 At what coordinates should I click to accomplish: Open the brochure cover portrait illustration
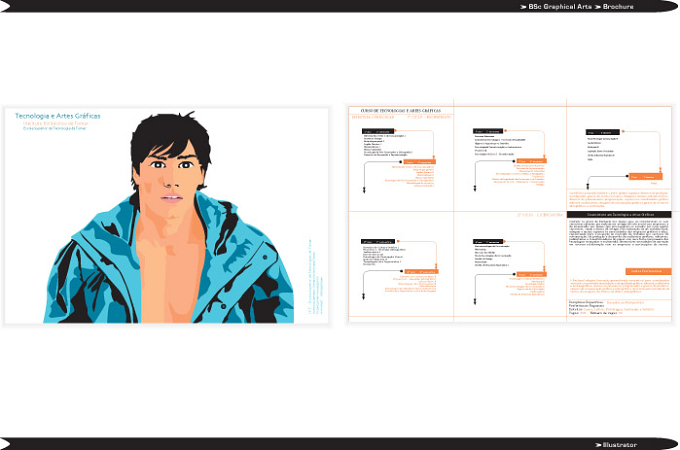pyautogui.click(x=167, y=215)
